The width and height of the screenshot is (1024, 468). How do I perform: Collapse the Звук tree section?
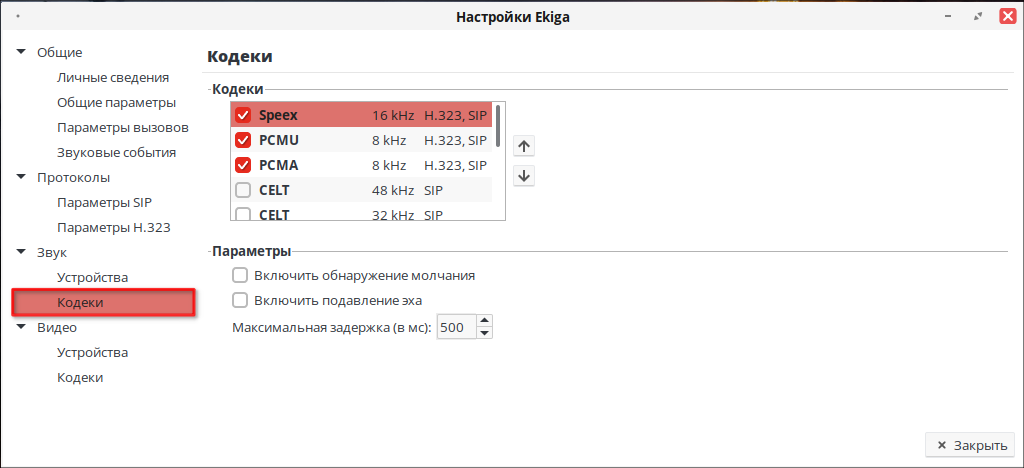22,252
